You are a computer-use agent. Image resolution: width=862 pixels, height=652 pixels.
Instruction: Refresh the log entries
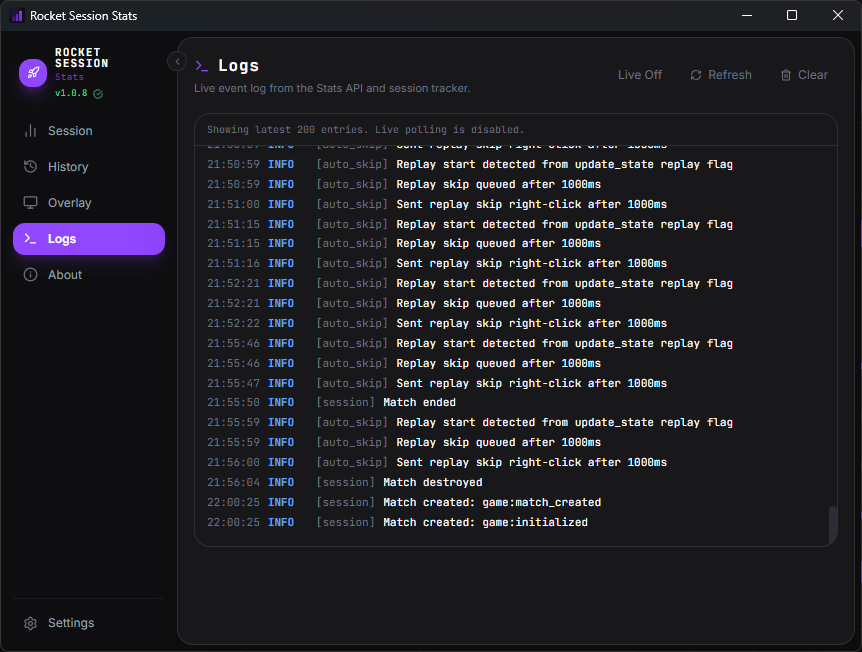[721, 75]
